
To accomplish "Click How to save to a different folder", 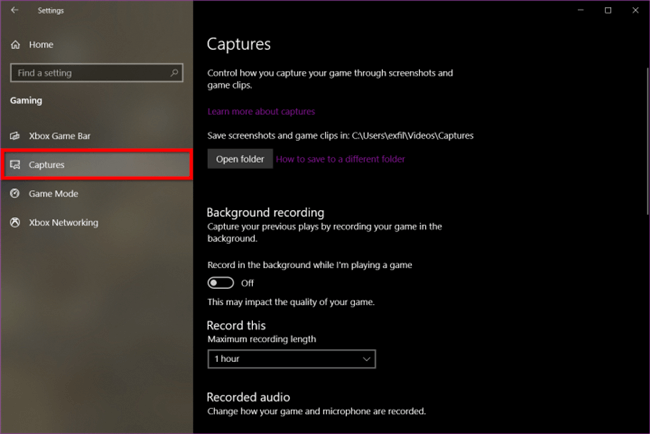I will [340, 159].
